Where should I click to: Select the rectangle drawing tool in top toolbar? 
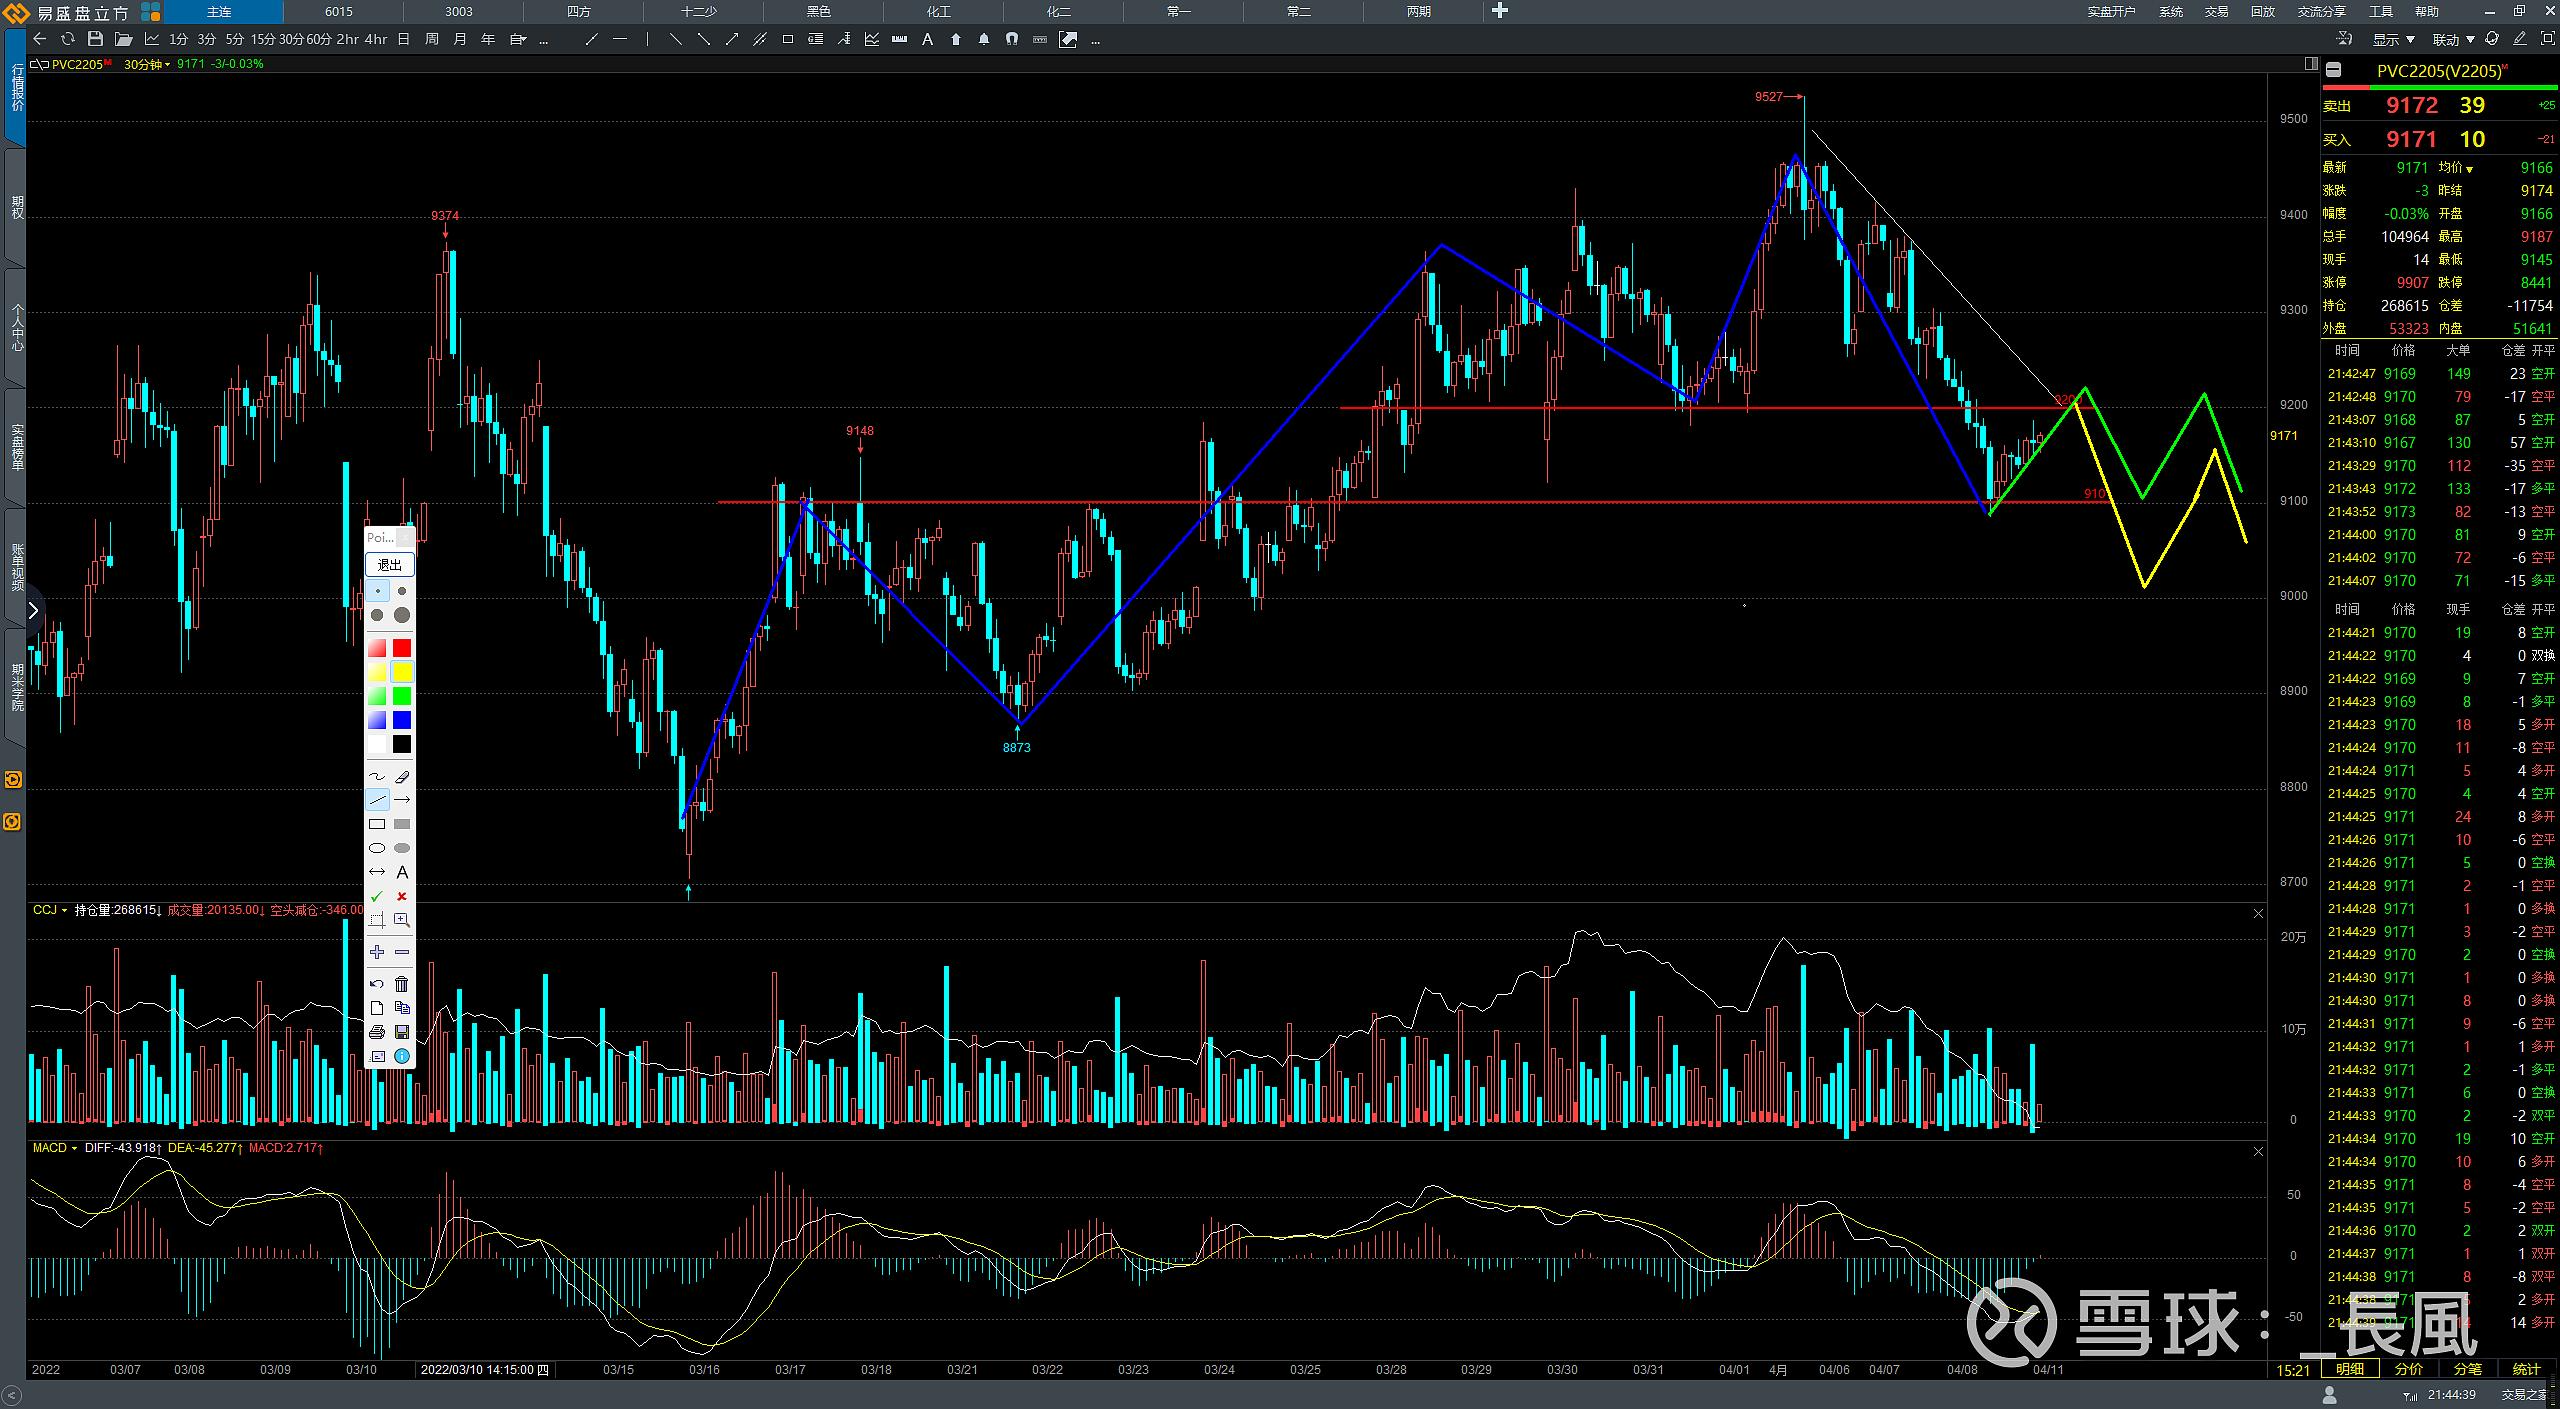788,40
